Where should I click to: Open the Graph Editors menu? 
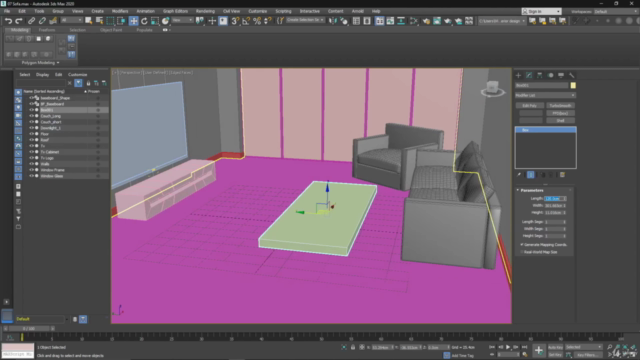coord(175,11)
